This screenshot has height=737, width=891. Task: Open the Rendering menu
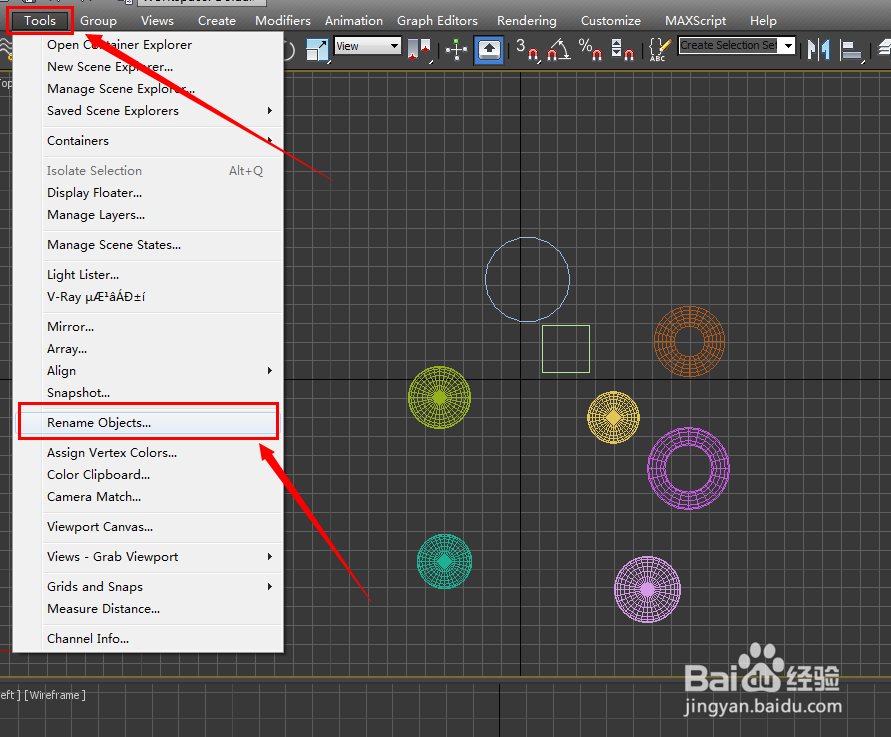tap(527, 21)
